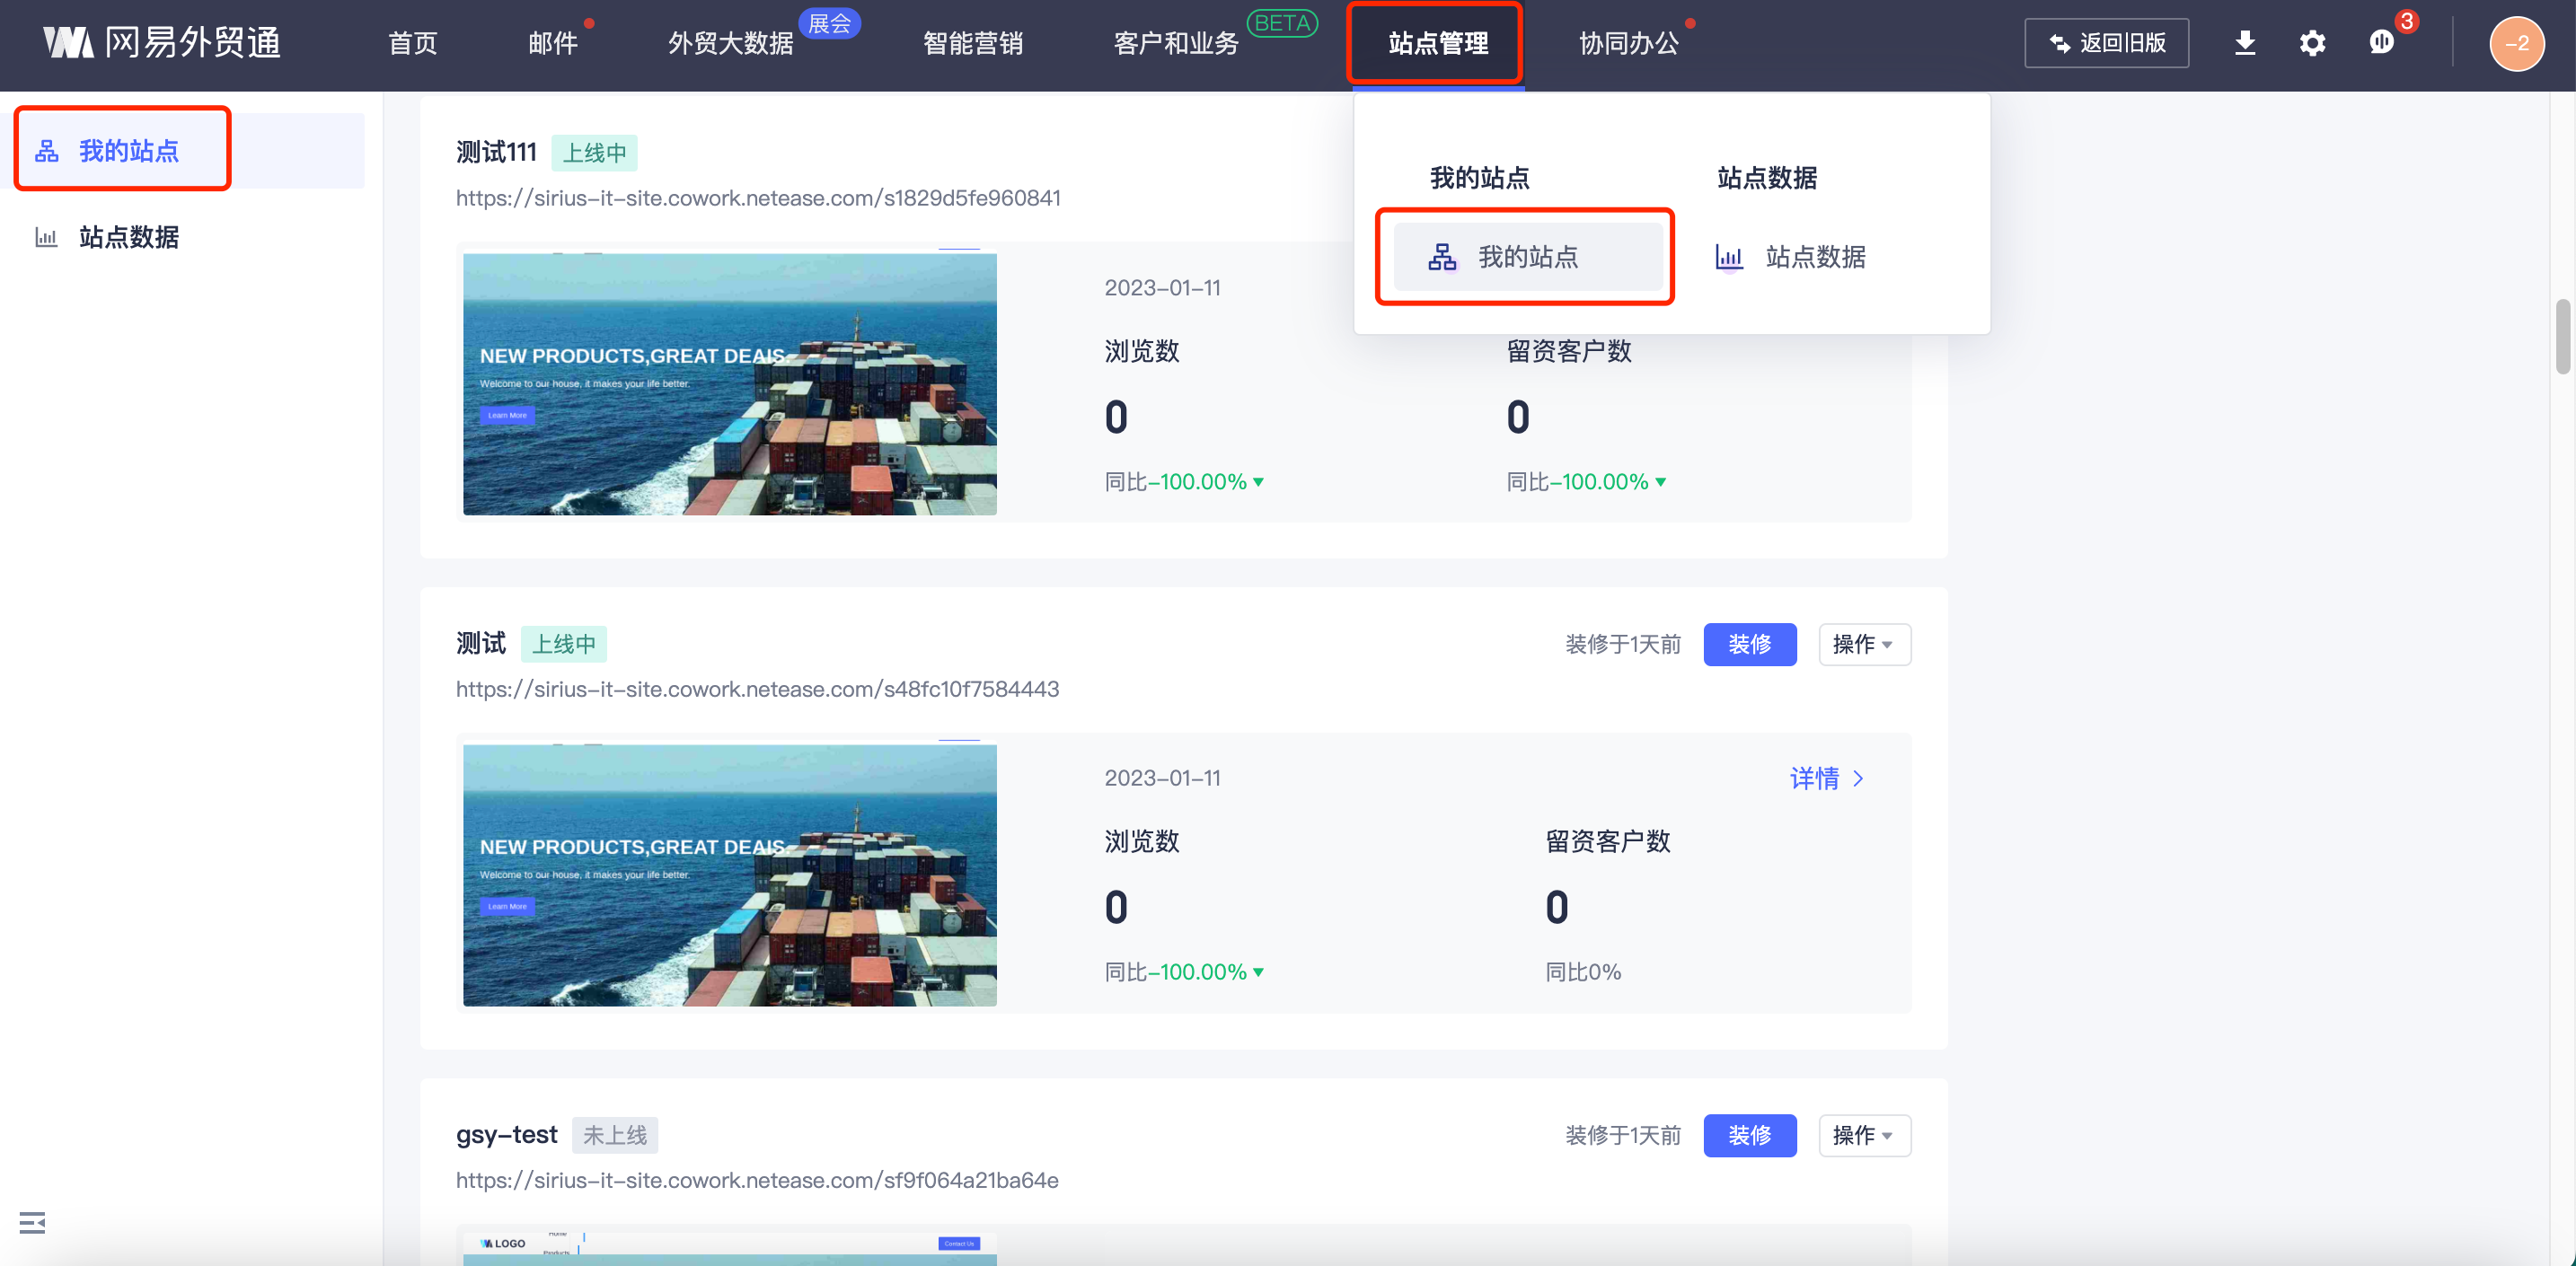Open 详情 chevron link for 测试 site
2576x1266 pixels.
click(x=1826, y=778)
